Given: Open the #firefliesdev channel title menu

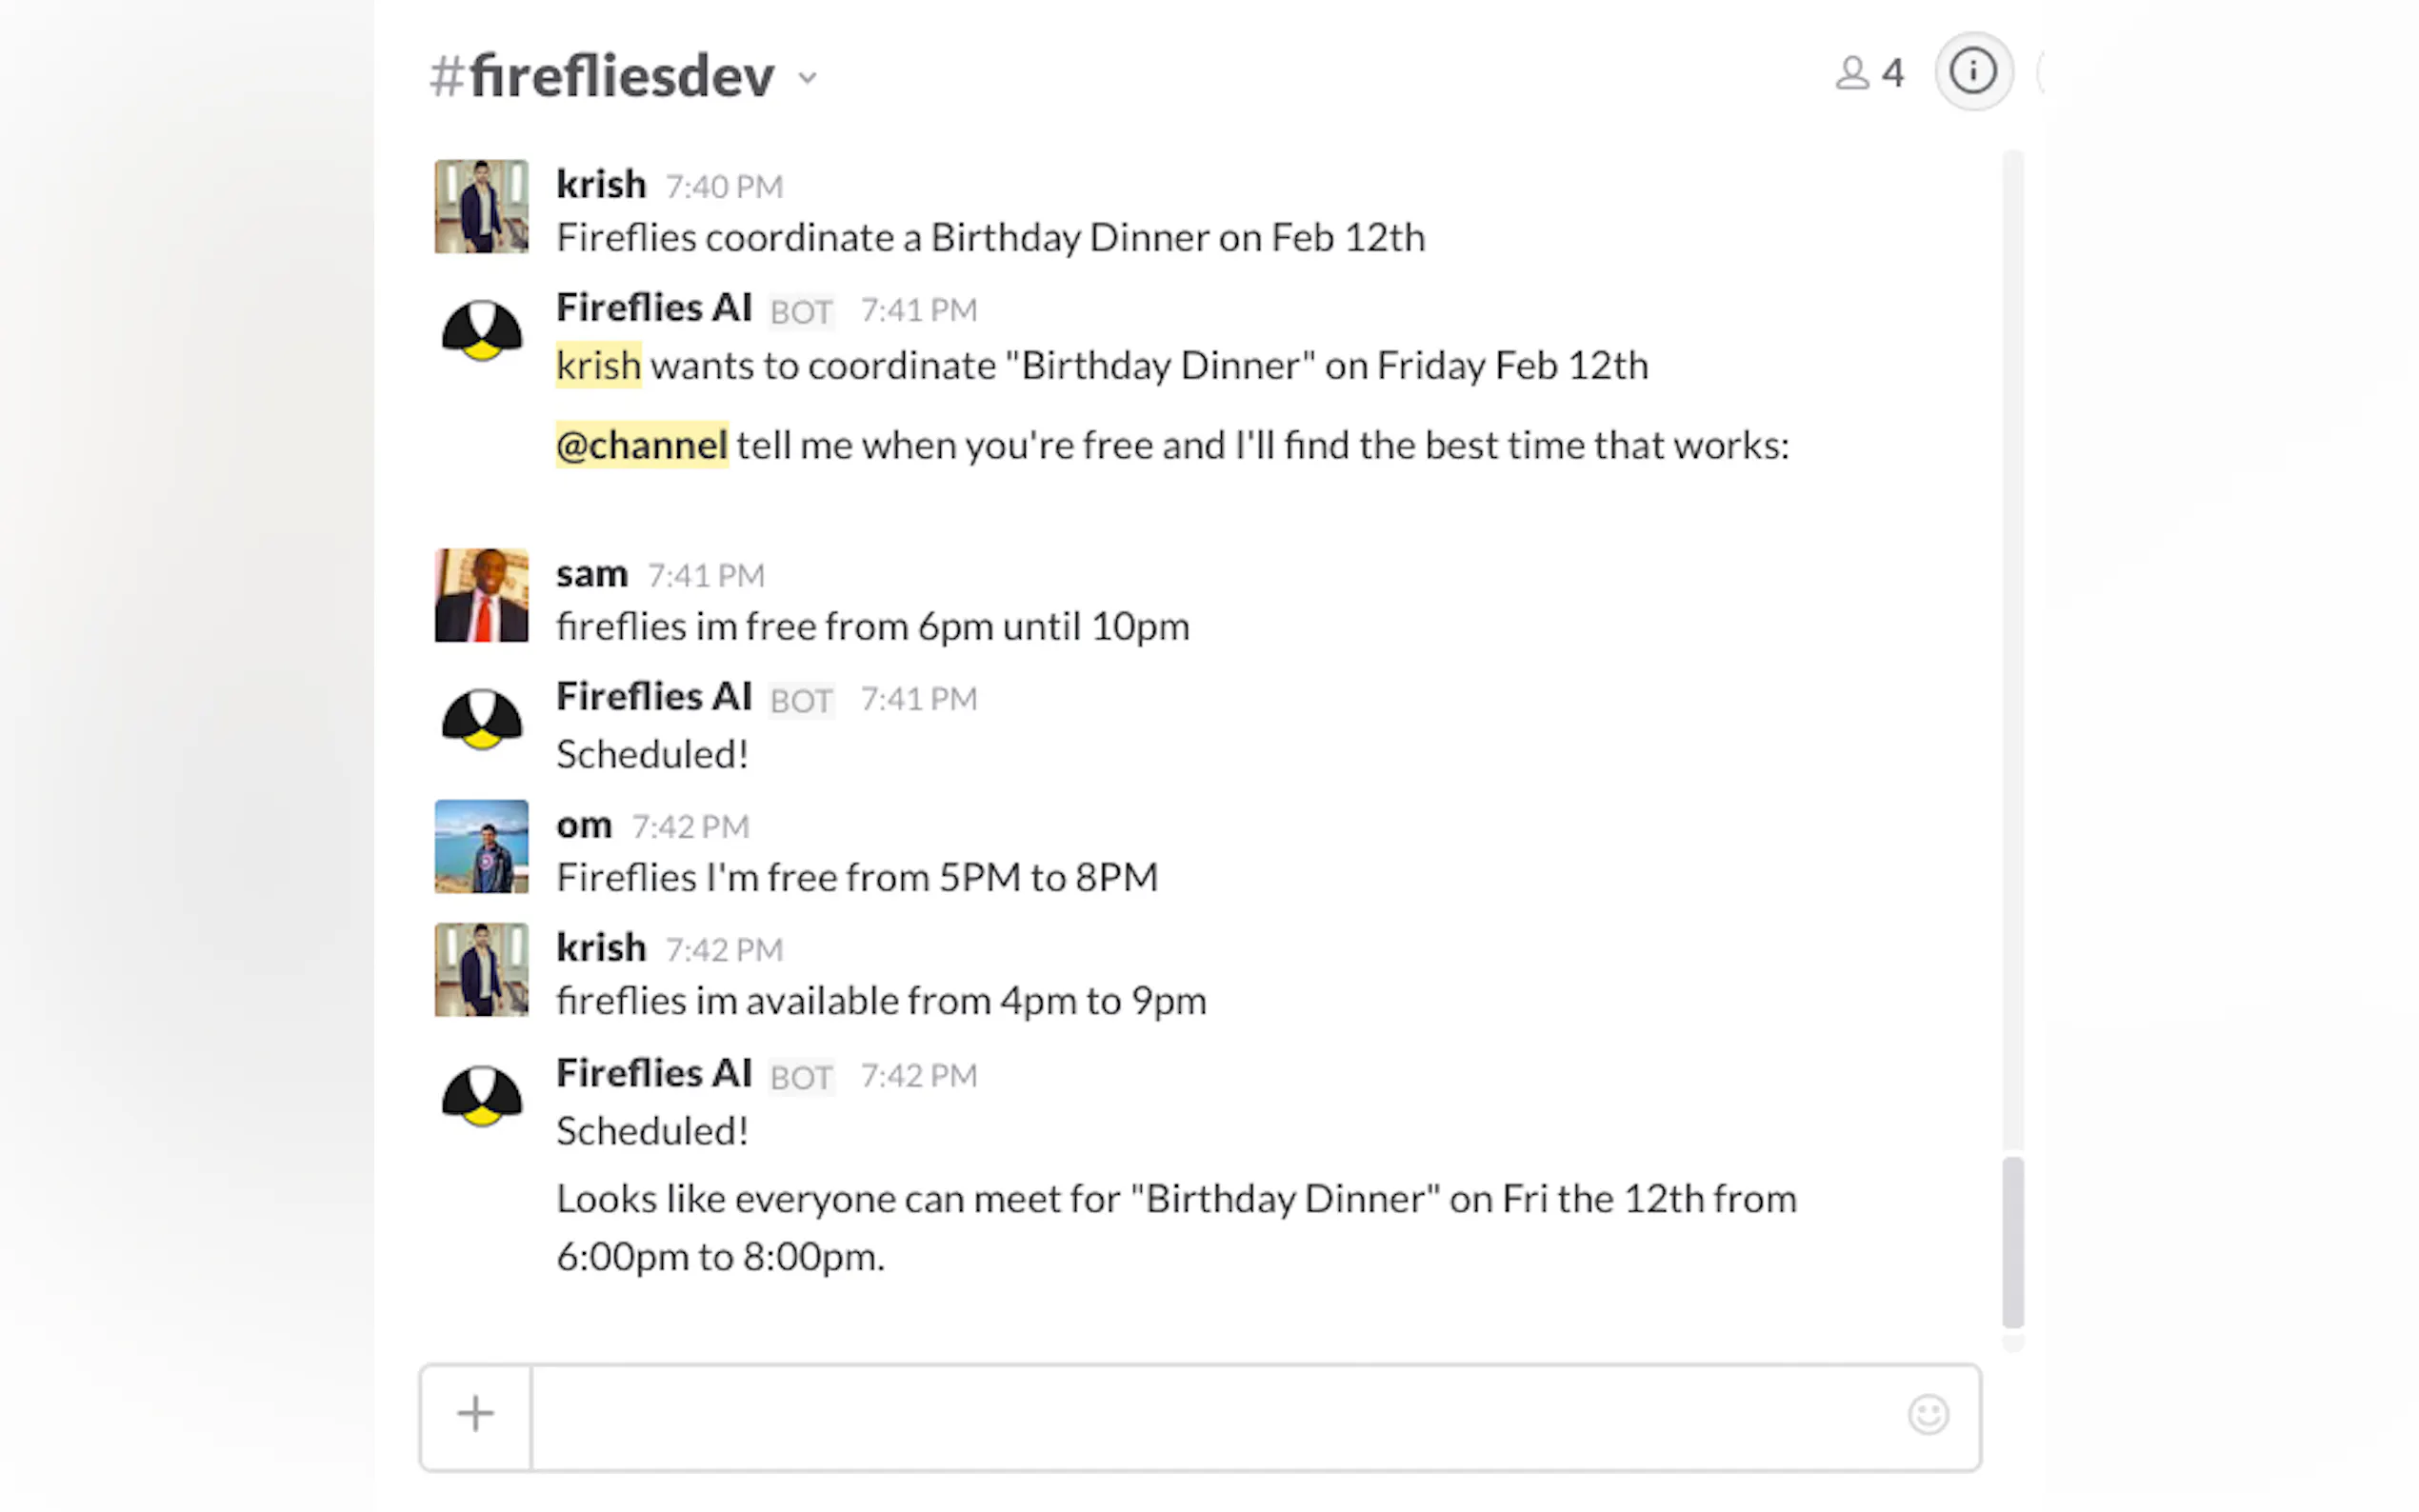Looking at the screenshot, I should coord(620,76).
